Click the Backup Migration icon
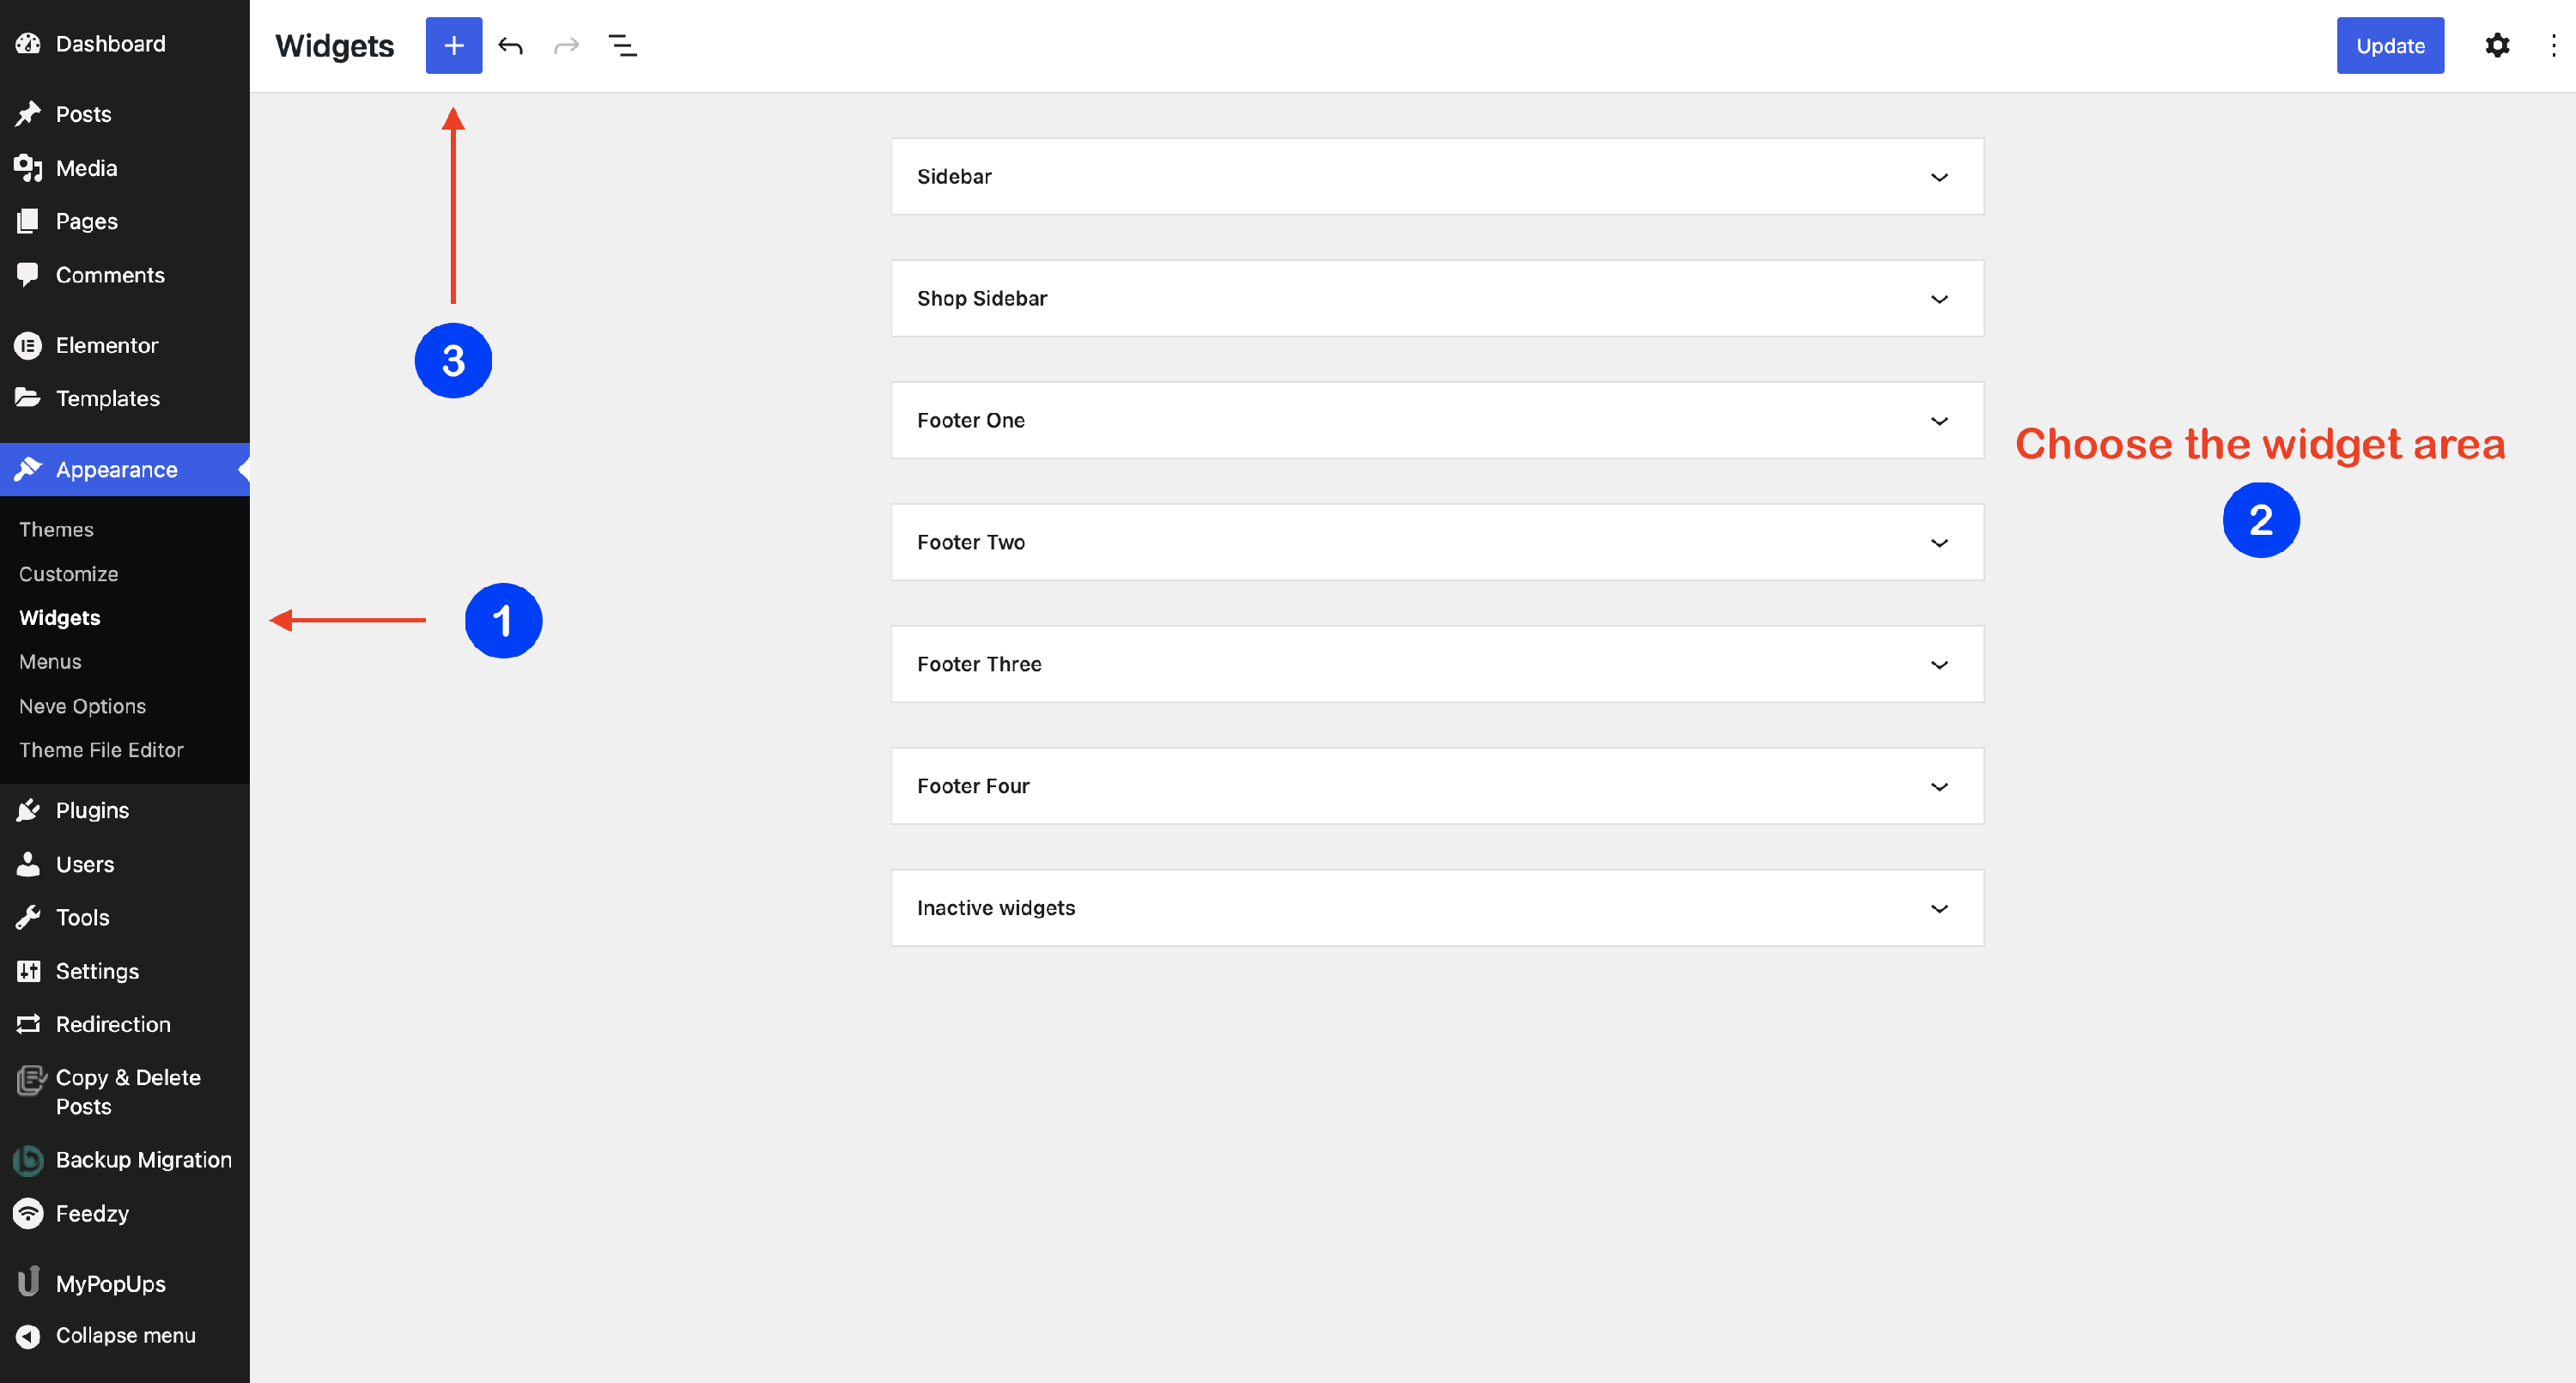This screenshot has height=1383, width=2576. (28, 1160)
